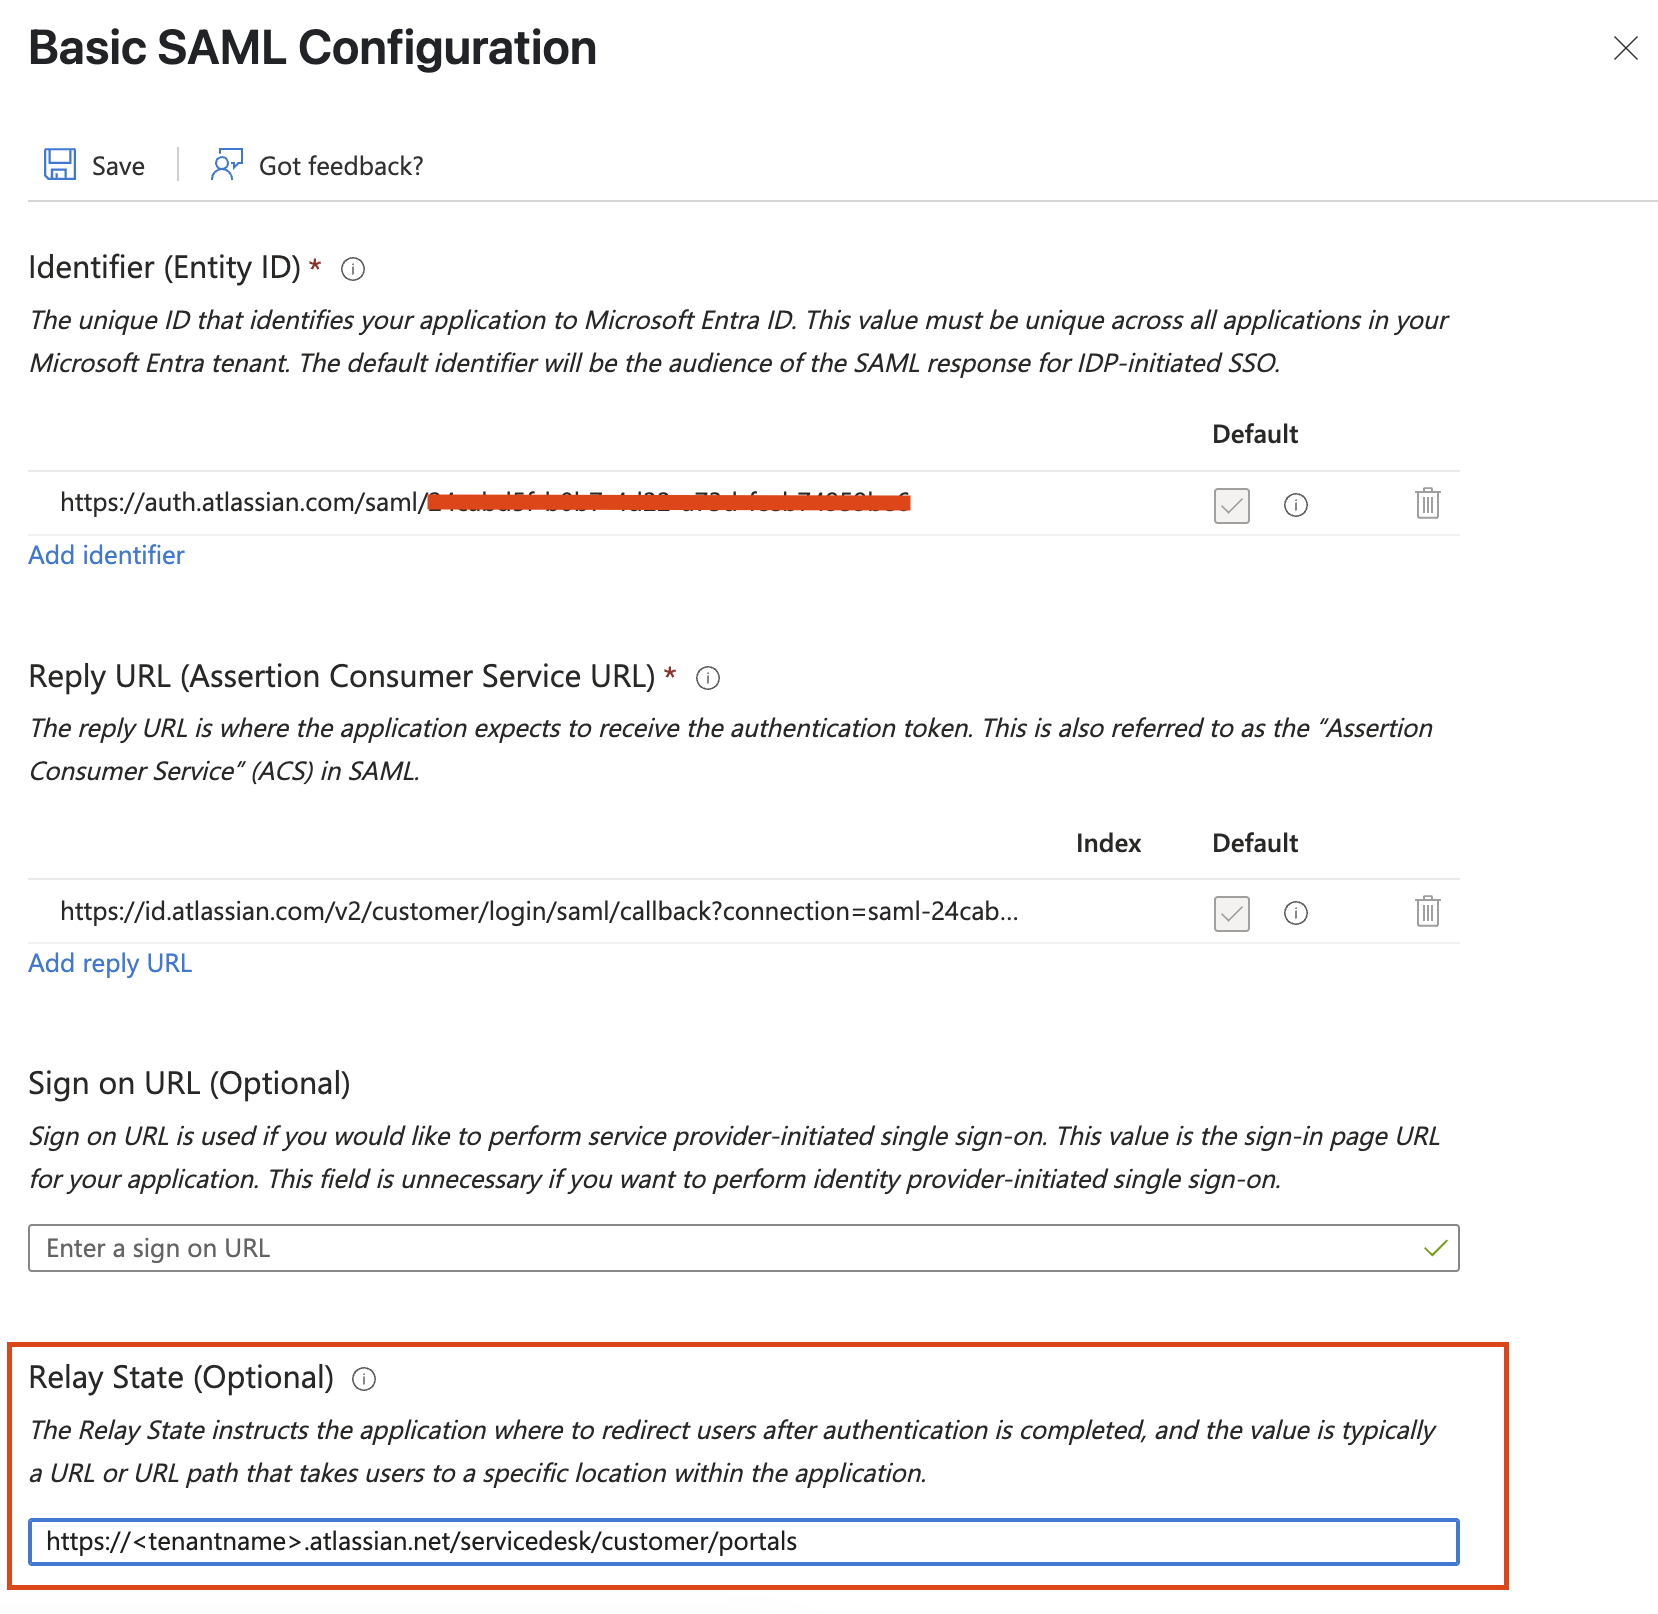Click Add reply URL link
Viewport: 1658px width, 1614px height.
point(110,963)
